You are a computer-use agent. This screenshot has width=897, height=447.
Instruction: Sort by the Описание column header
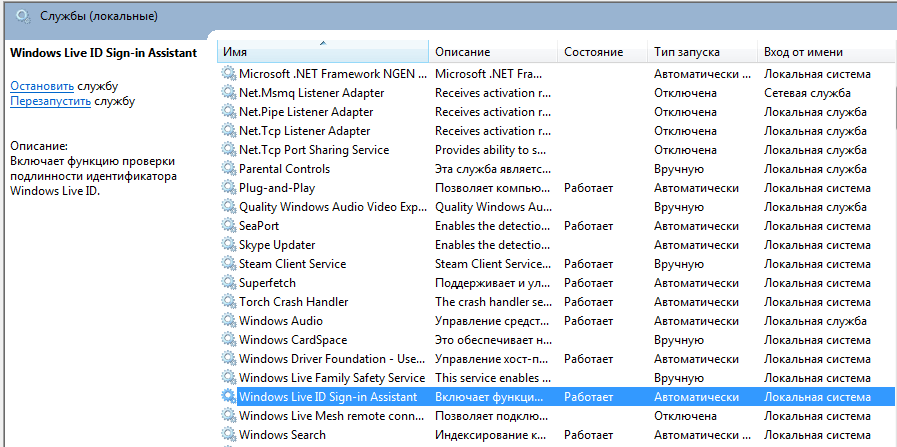point(493,52)
